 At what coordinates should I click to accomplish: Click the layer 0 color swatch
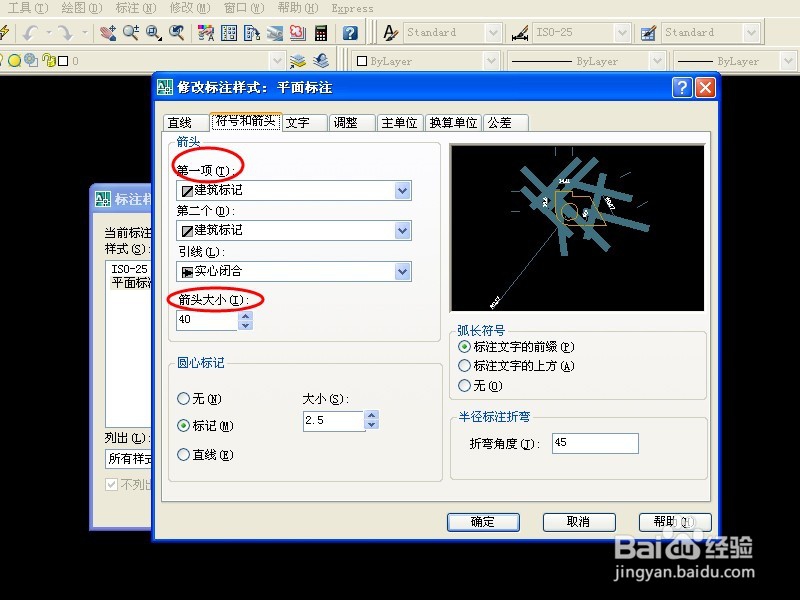point(63,61)
